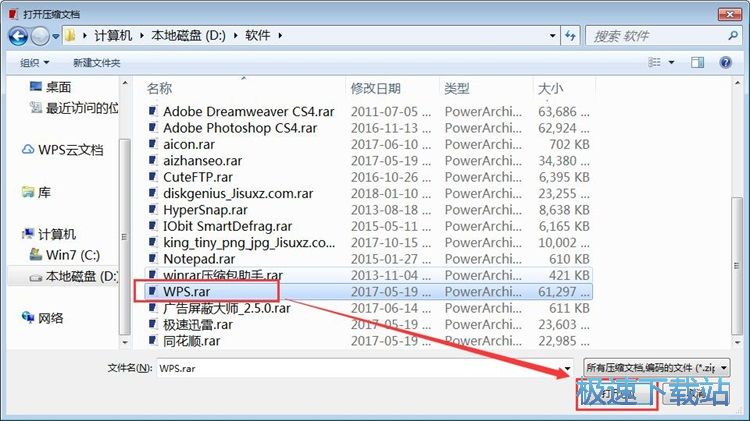Click the blue help question-mark icon
Image resolution: width=750 pixels, height=421 pixels.
coord(725,62)
